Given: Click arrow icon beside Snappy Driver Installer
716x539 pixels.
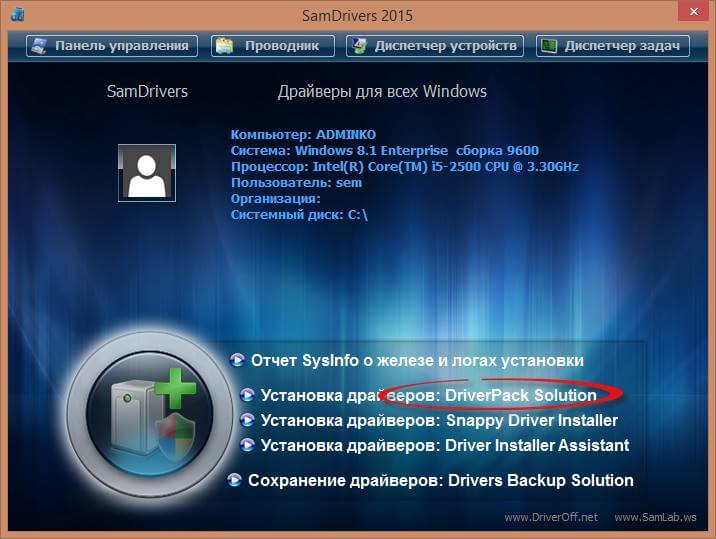Looking at the screenshot, I should pyautogui.click(x=247, y=420).
